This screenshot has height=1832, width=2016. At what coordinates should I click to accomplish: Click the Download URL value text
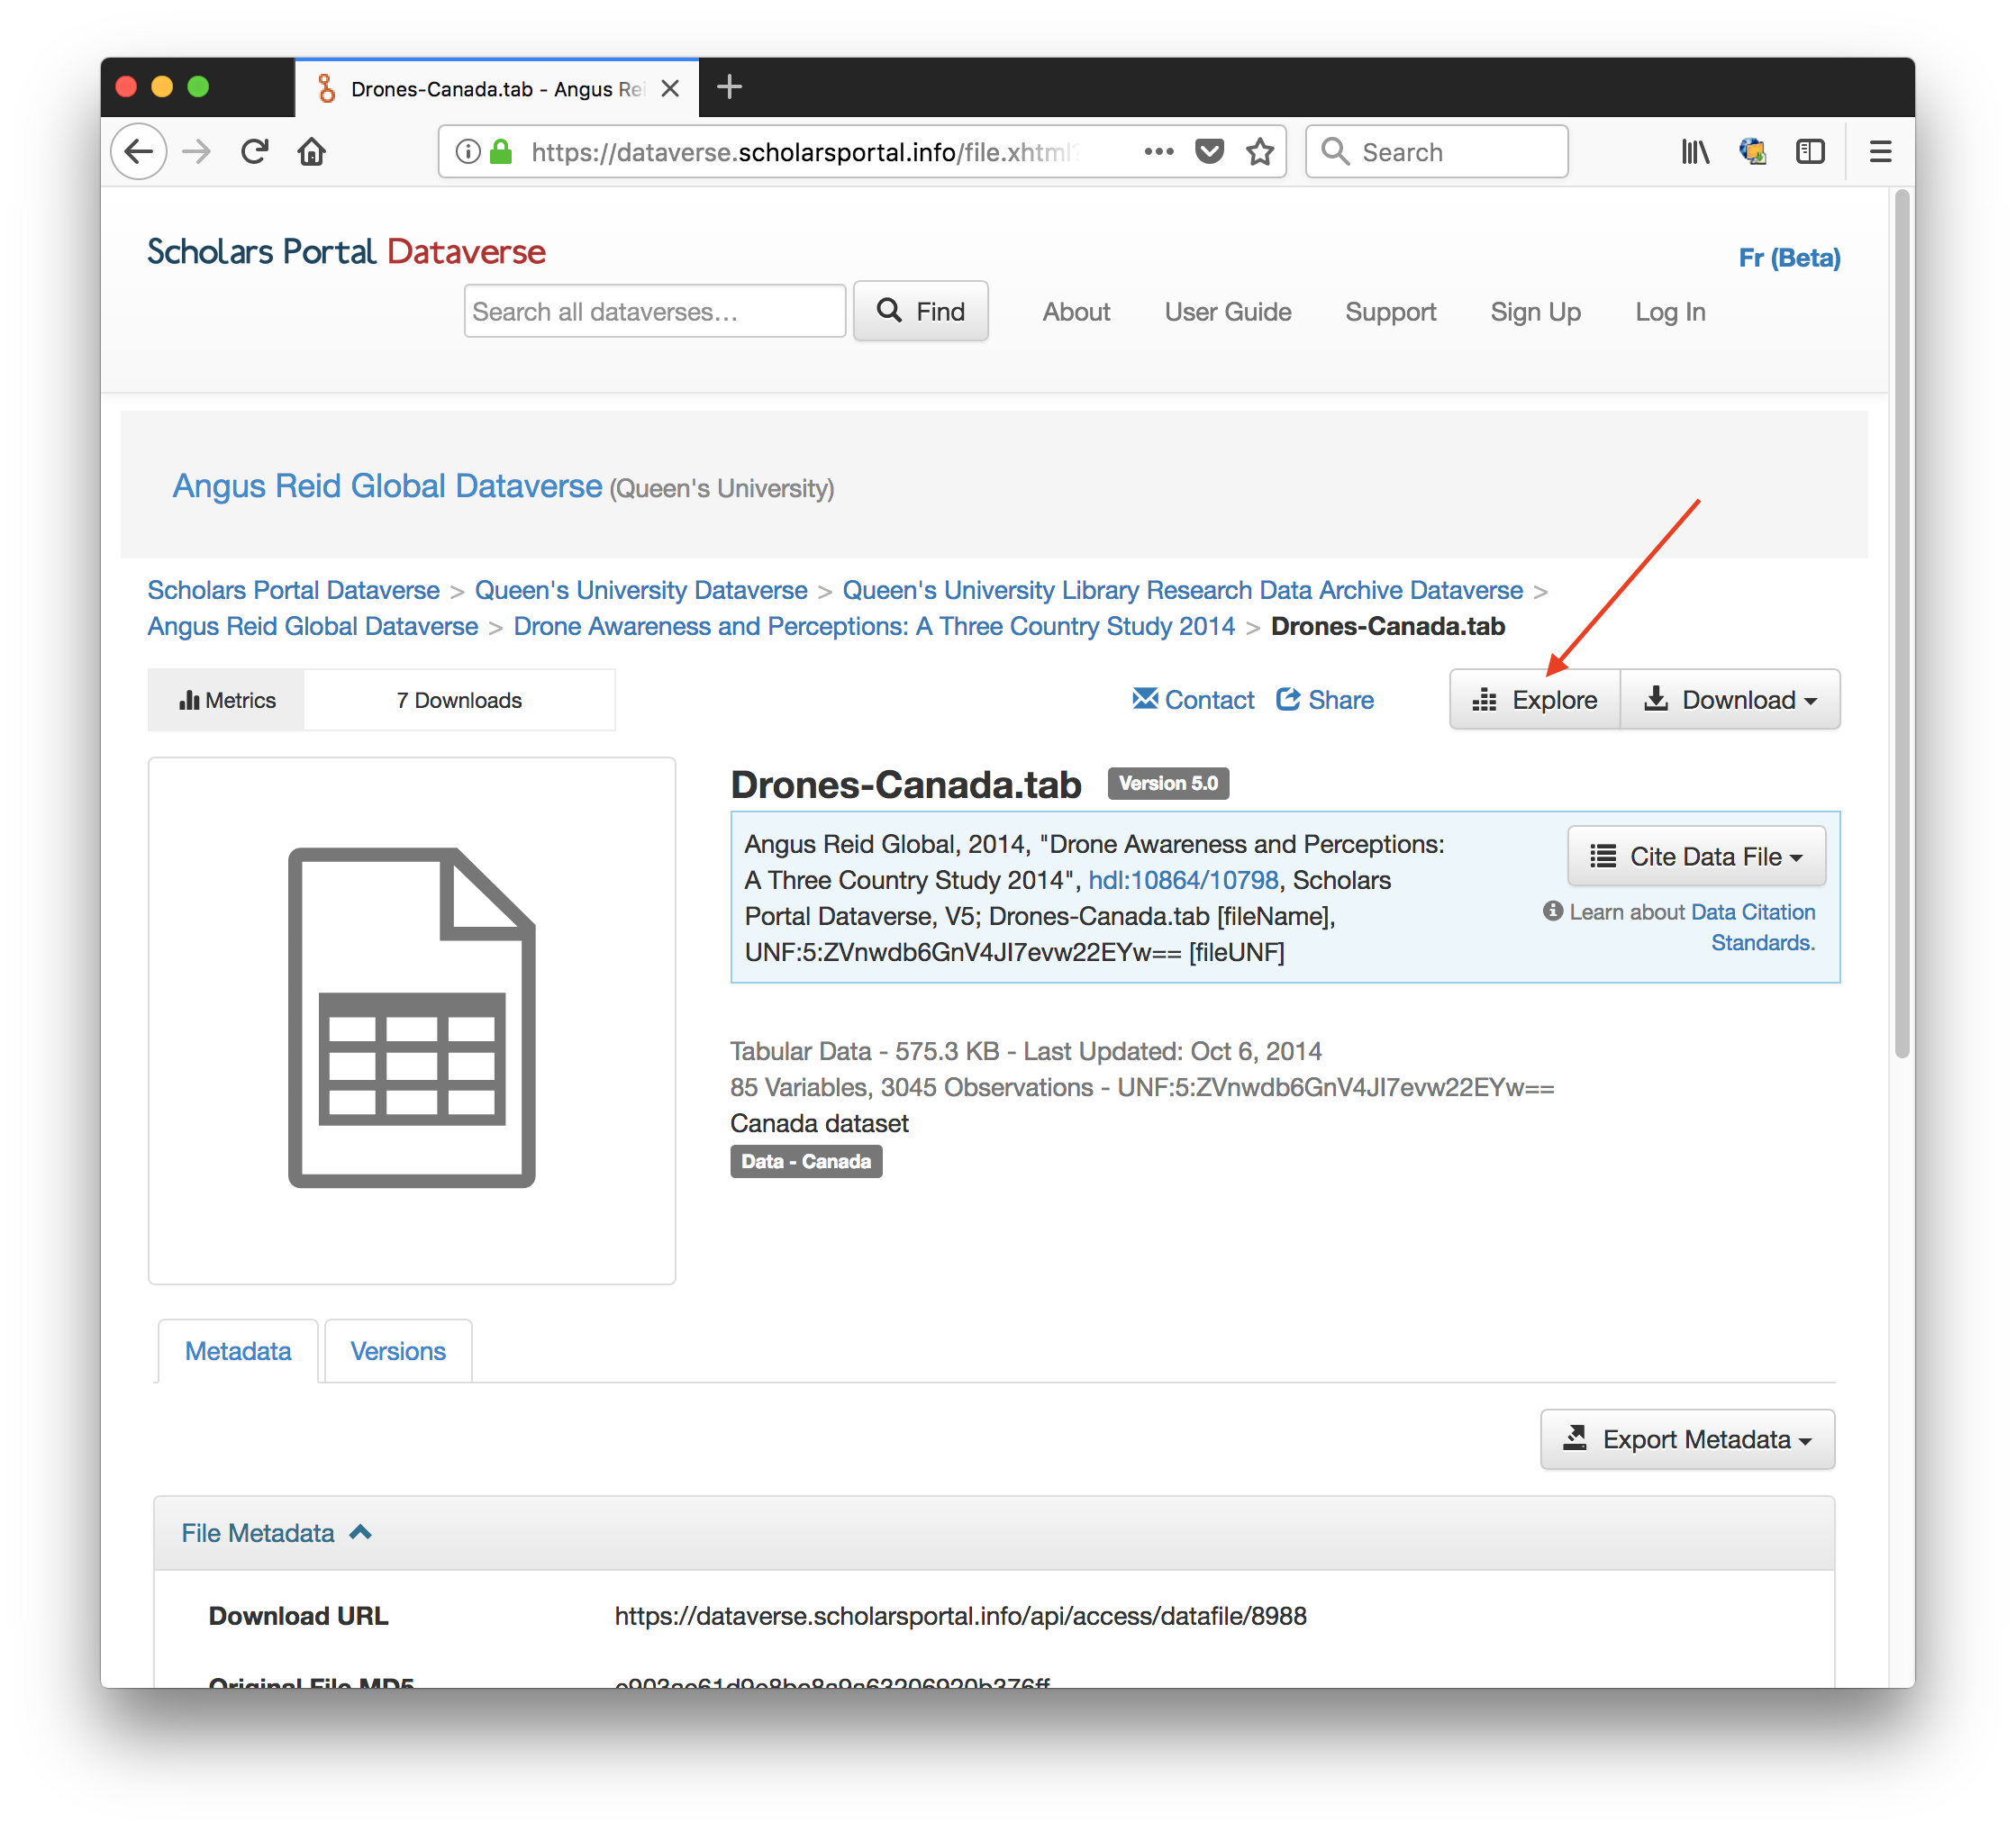pyautogui.click(x=960, y=1616)
